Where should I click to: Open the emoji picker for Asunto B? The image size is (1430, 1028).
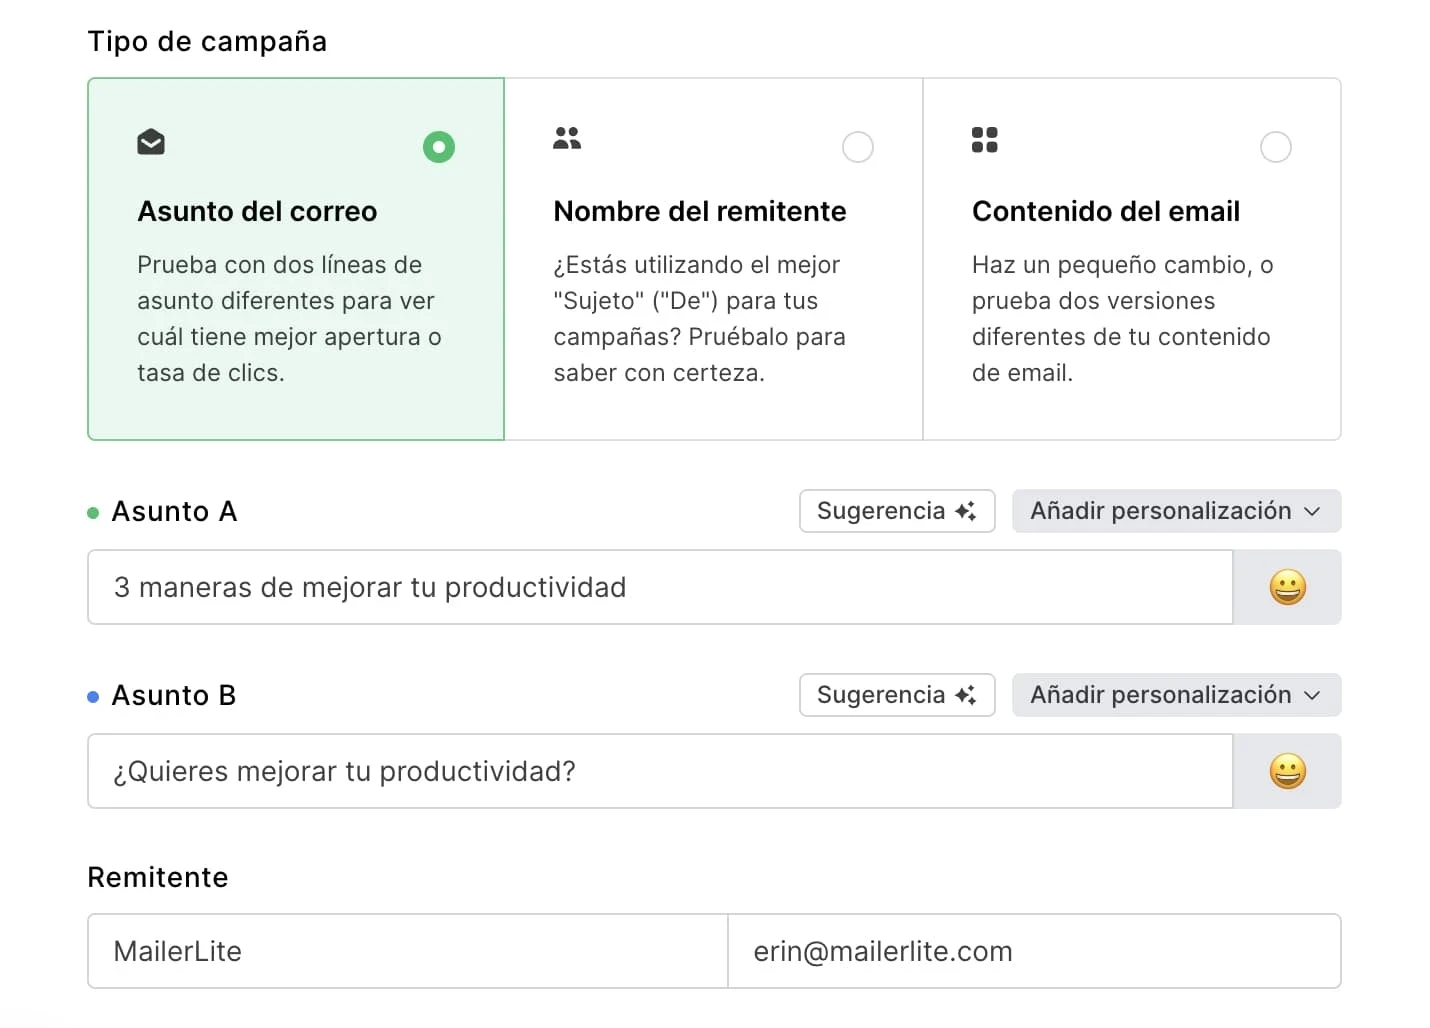click(1287, 771)
